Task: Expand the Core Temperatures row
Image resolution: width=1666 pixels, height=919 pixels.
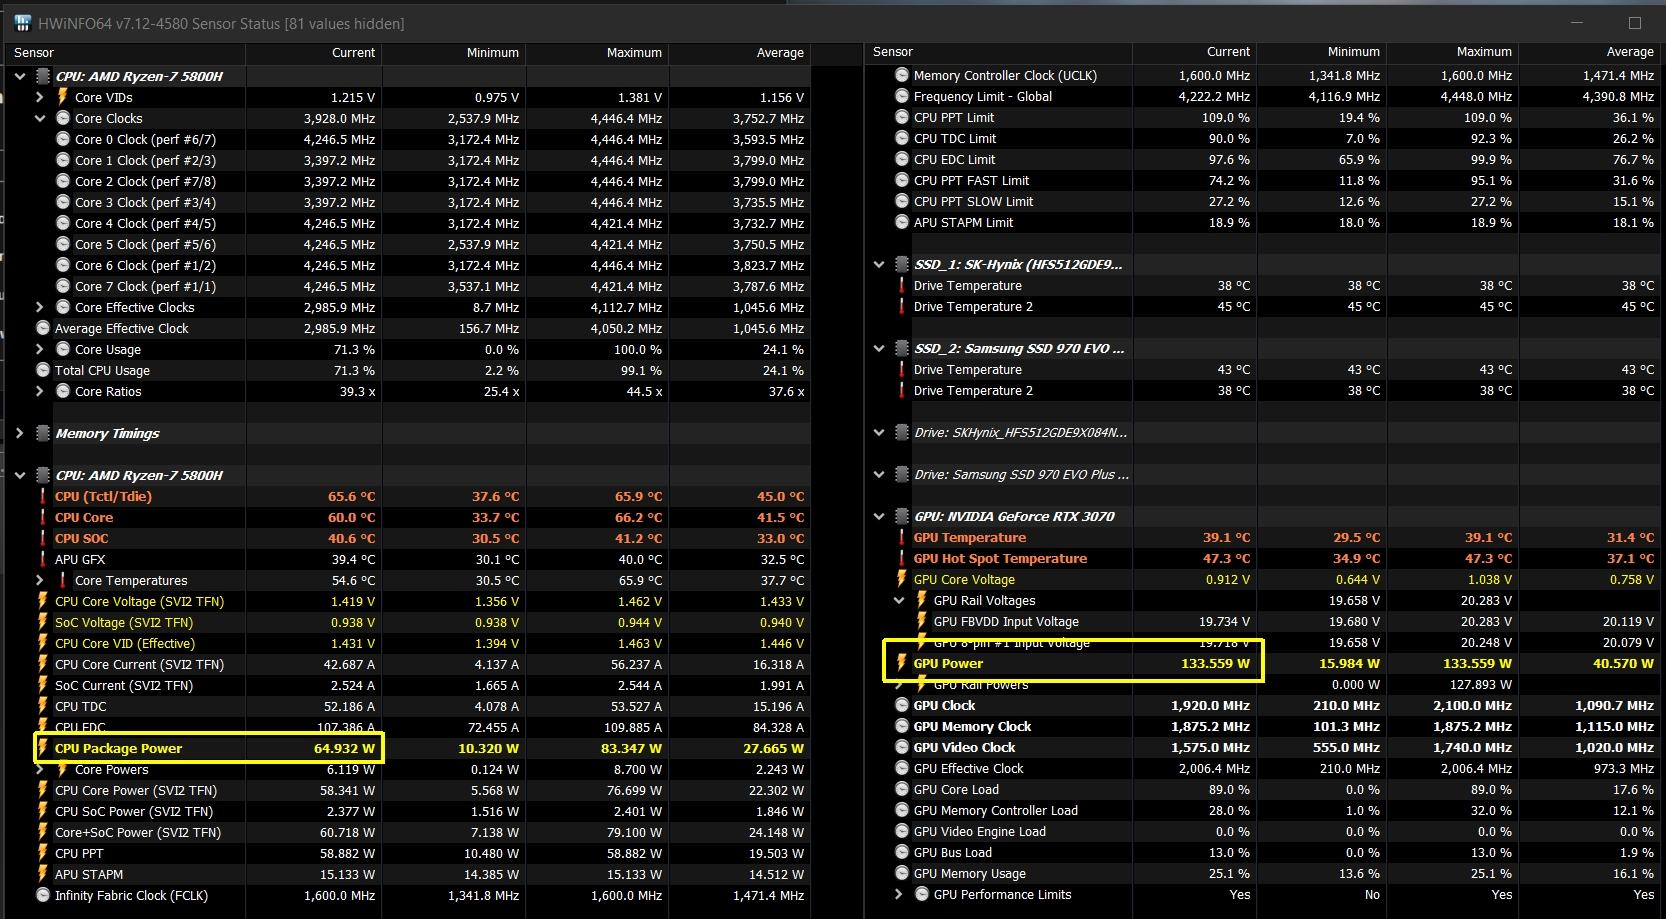Action: pos(39,580)
